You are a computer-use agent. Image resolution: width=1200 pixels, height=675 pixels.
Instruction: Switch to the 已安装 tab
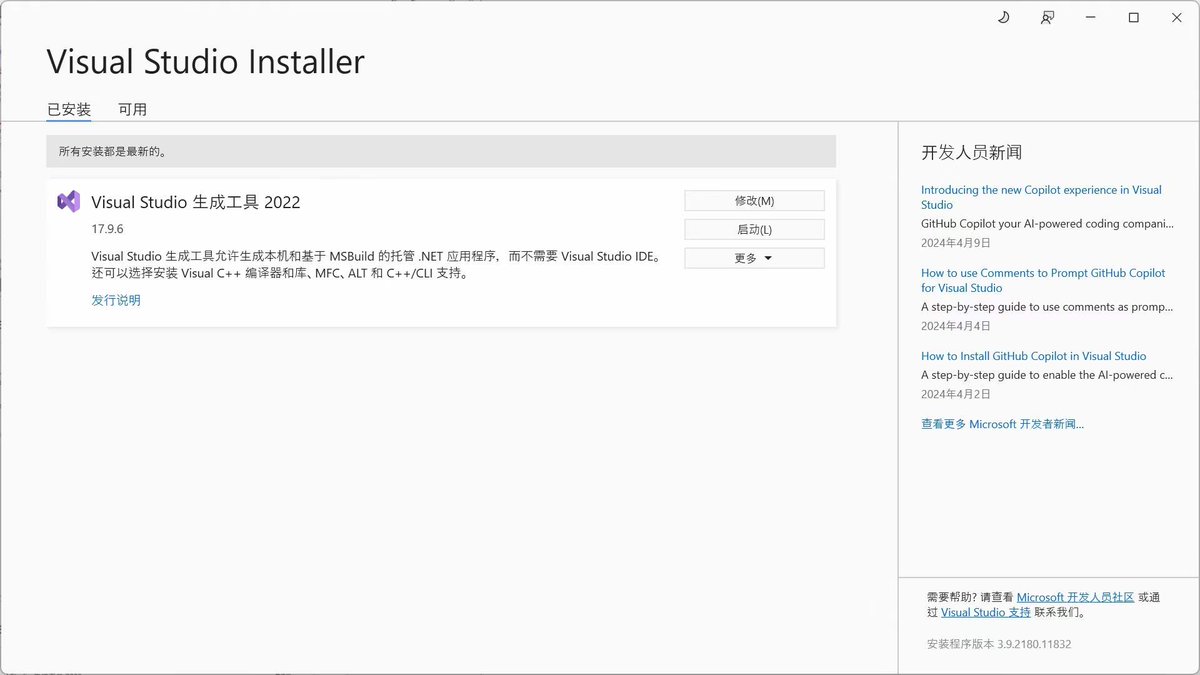pos(69,109)
